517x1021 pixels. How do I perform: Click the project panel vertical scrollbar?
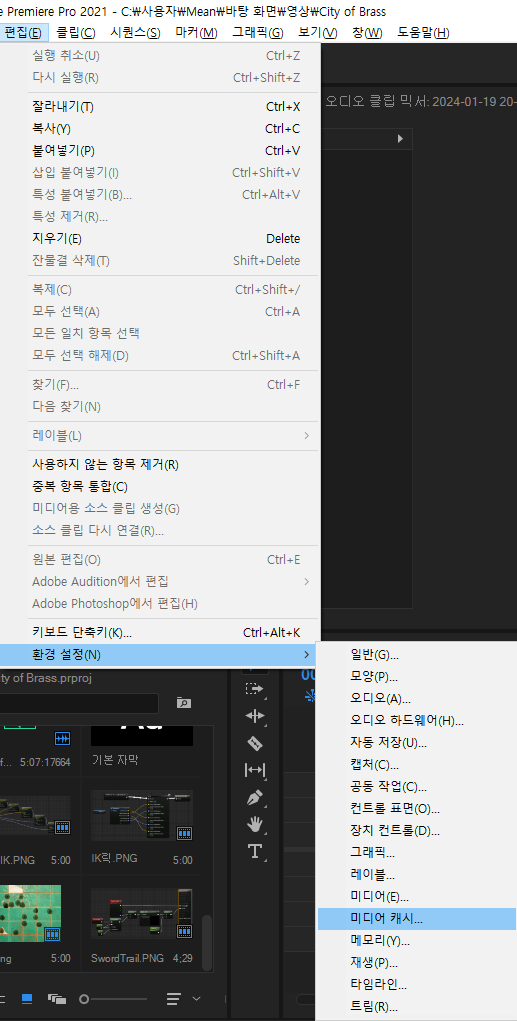(x=207, y=944)
